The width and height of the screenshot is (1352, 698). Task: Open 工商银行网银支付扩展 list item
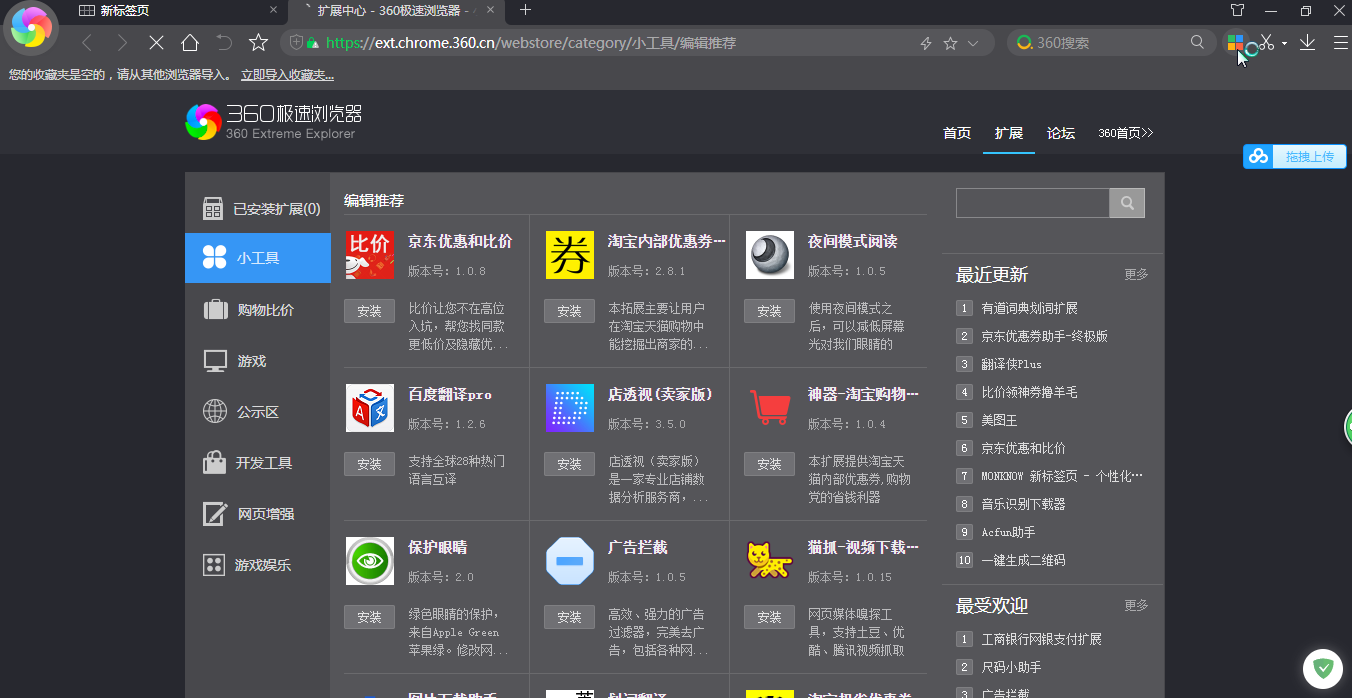click(1041, 639)
